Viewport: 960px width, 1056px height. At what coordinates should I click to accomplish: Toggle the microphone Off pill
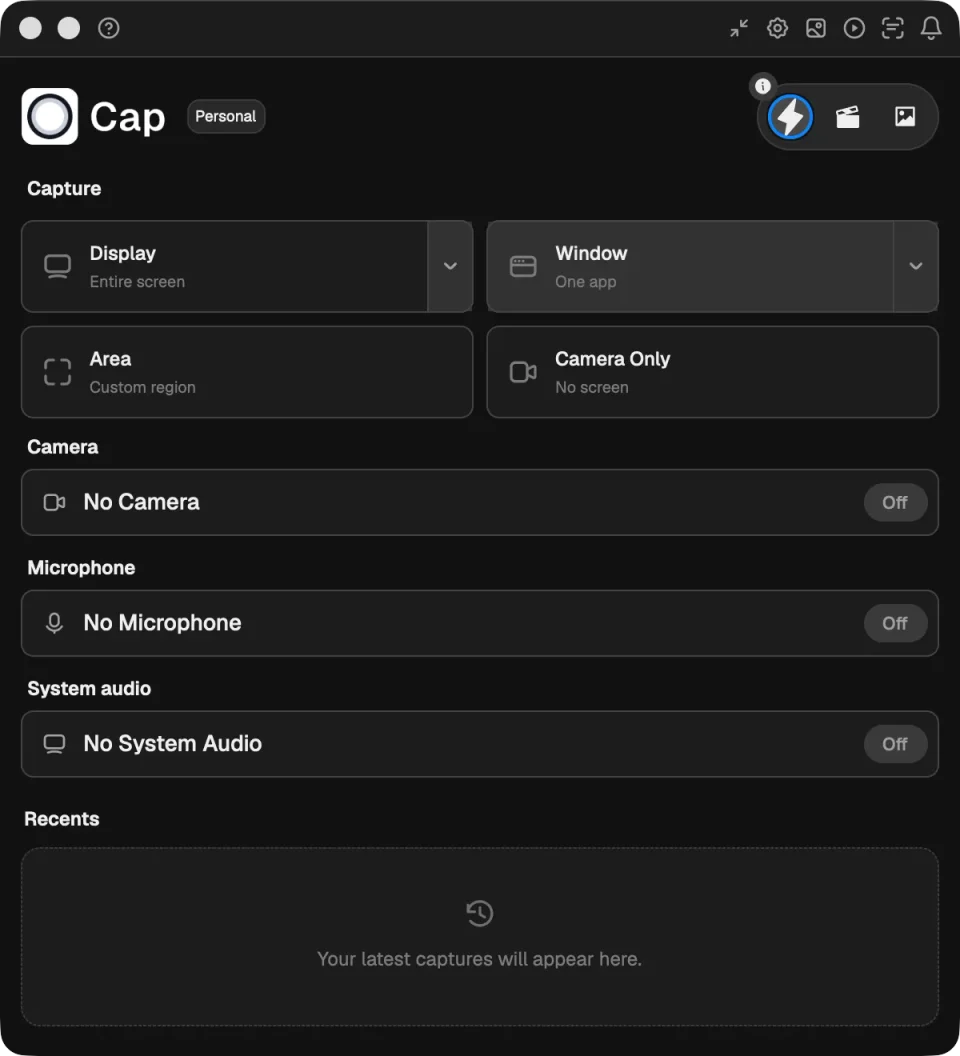[x=895, y=623]
